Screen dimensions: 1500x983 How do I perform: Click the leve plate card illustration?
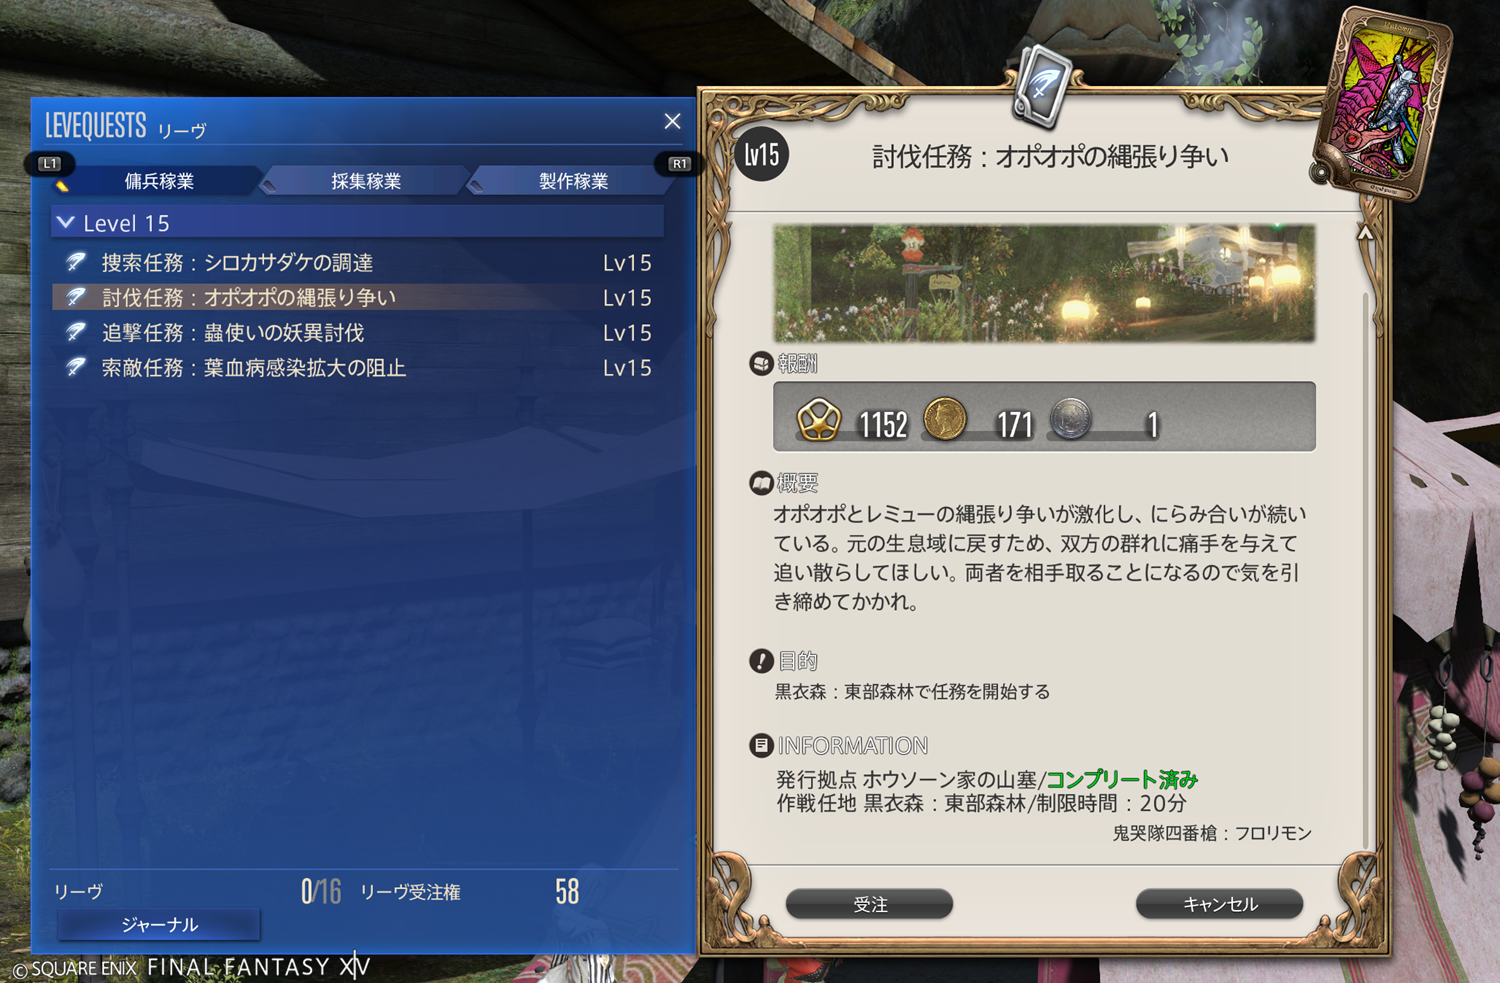click(x=1384, y=104)
